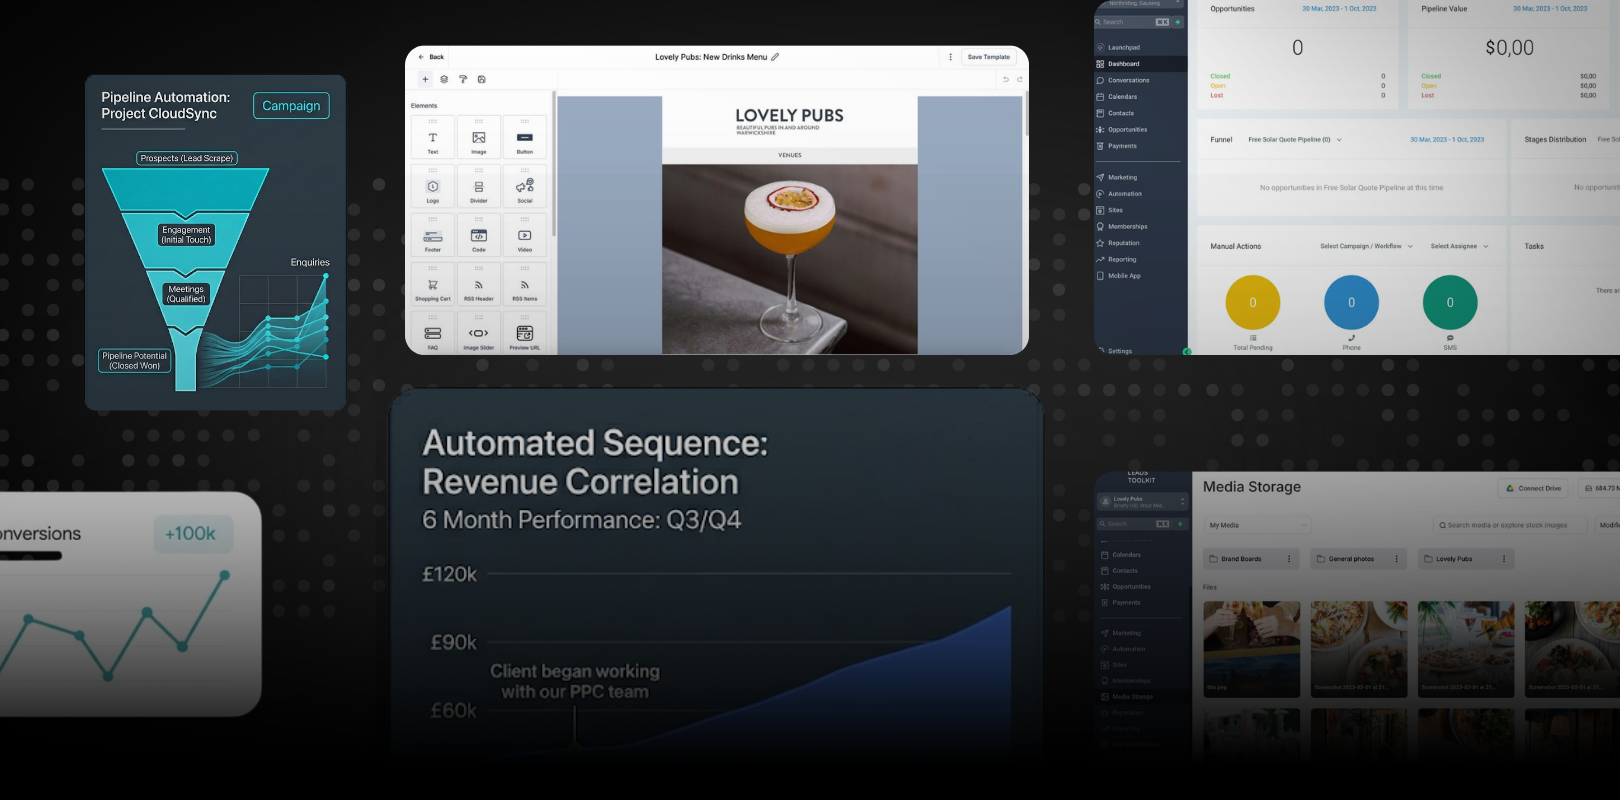Add the Divider element in the email builder
1620x800 pixels.
479,187
